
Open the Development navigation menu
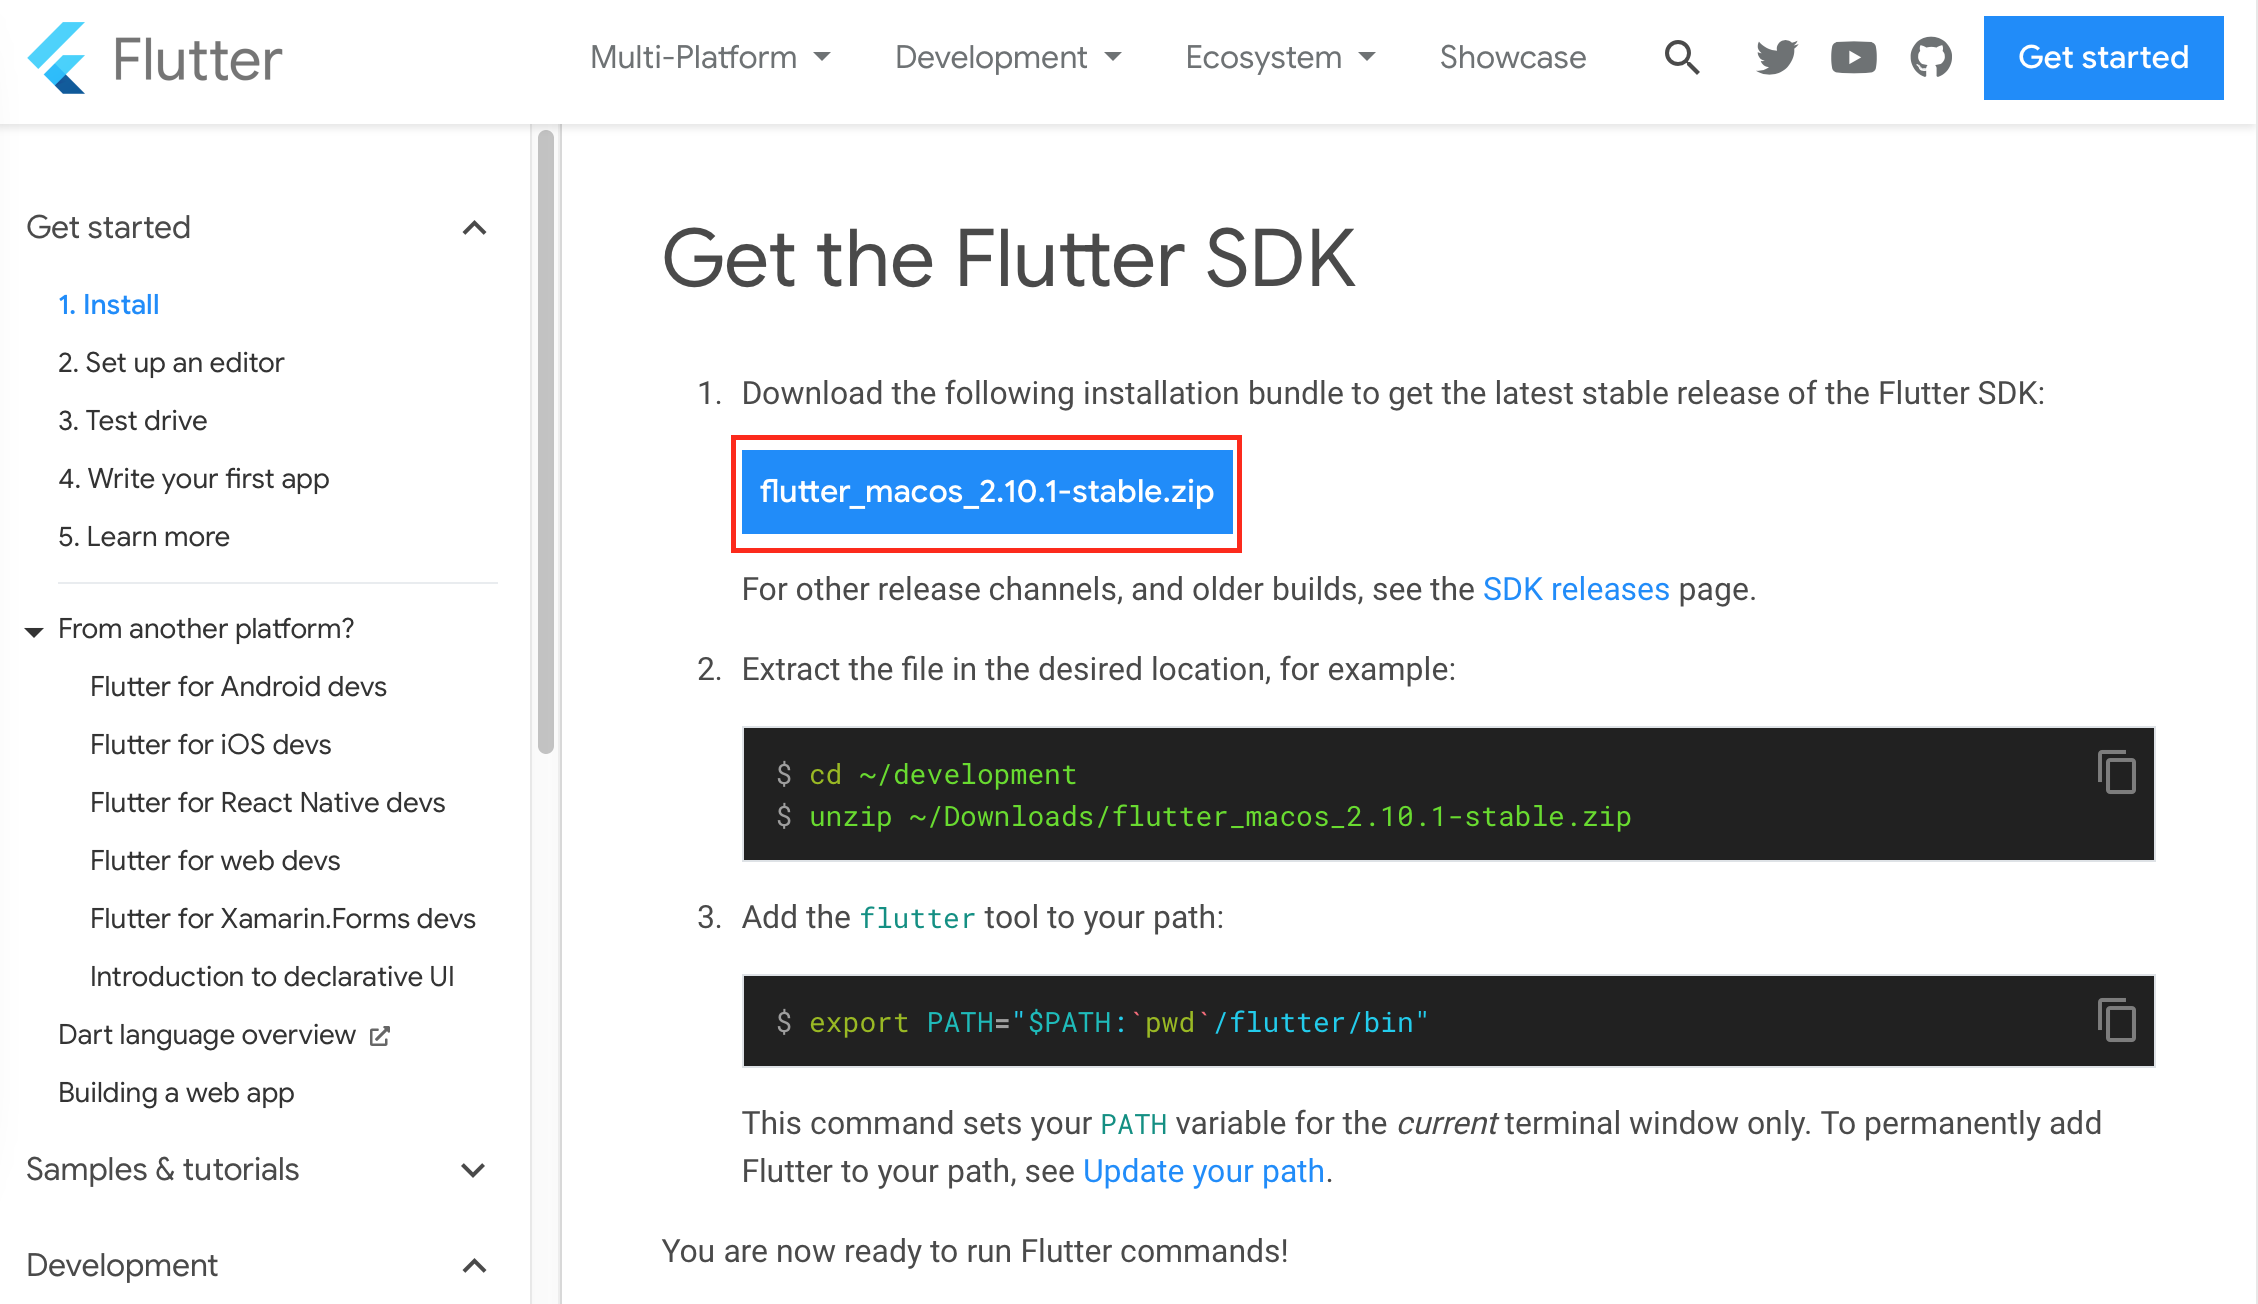1008,57
